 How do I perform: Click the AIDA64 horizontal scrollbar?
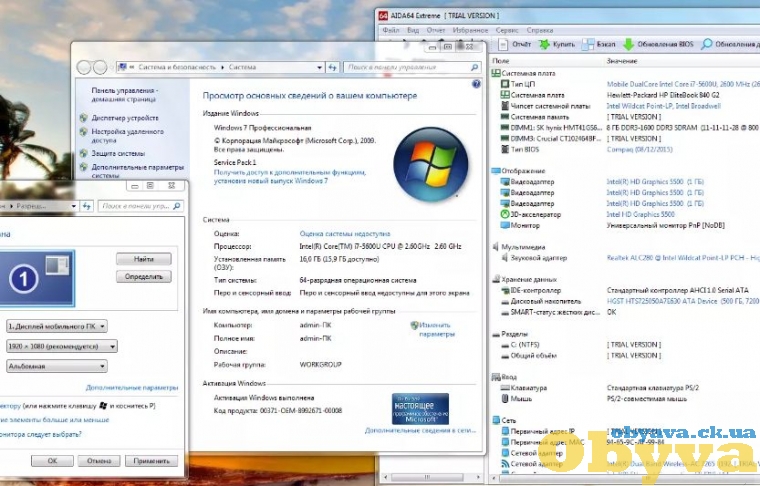433,477
